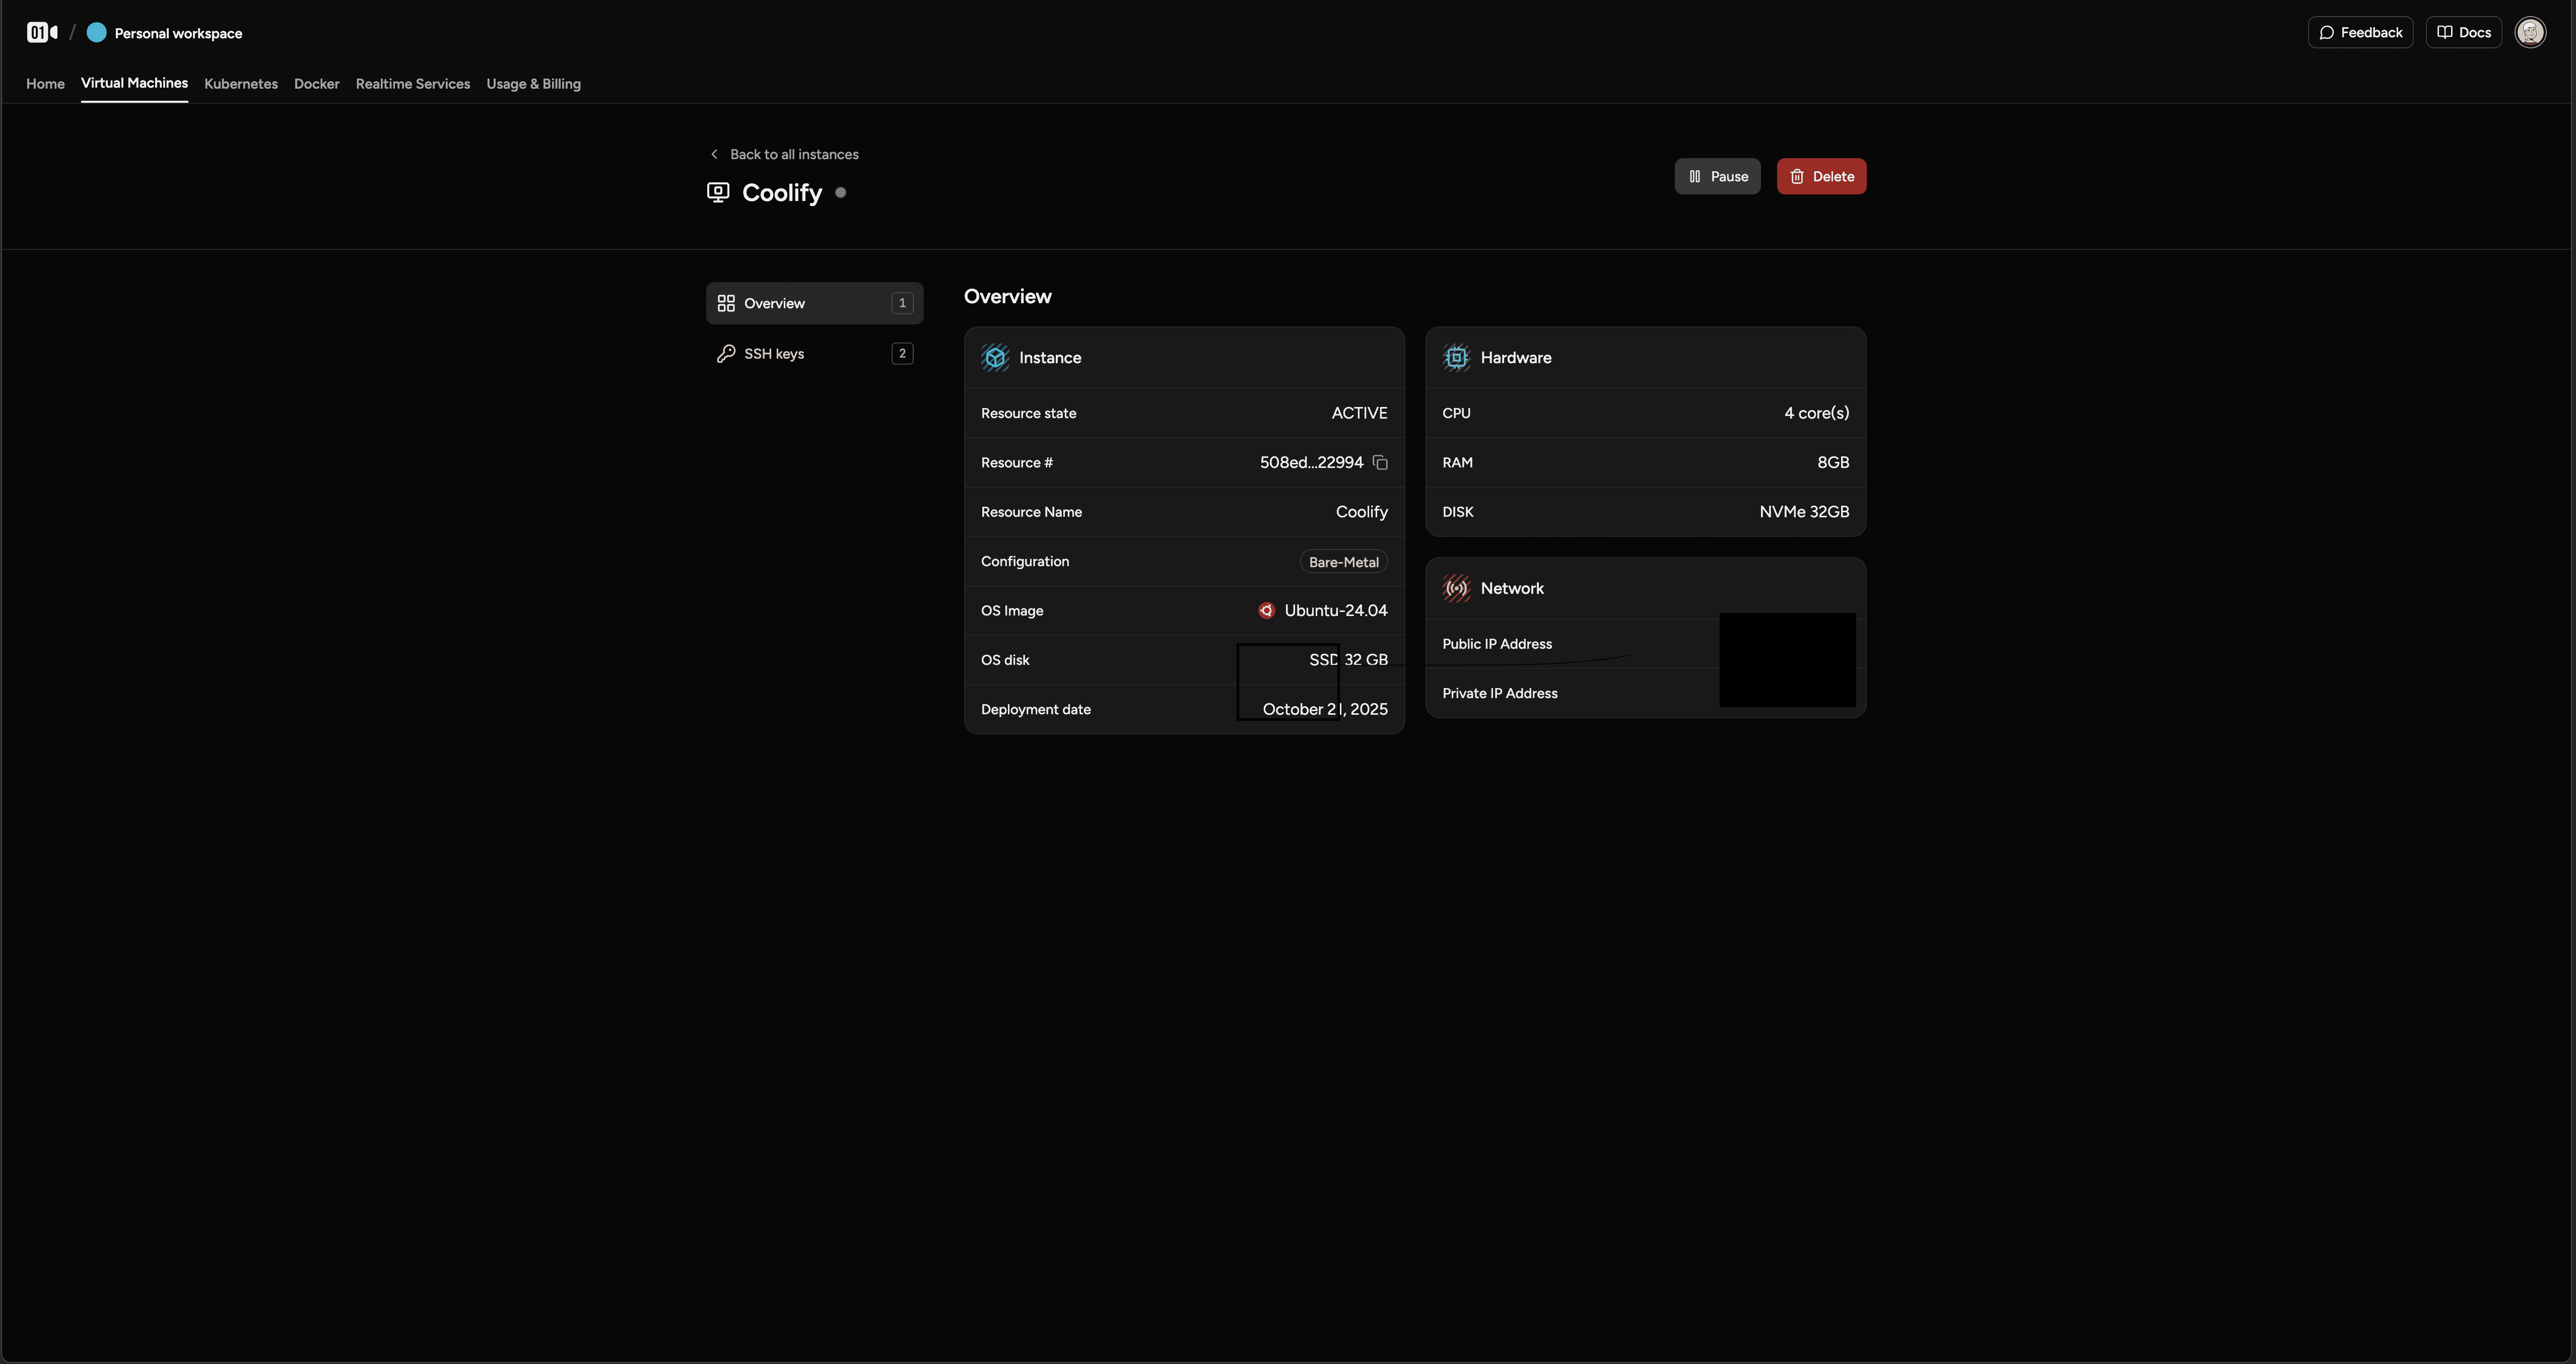Click the Public IP Address label
2576x1364 pixels.
pyautogui.click(x=1497, y=644)
